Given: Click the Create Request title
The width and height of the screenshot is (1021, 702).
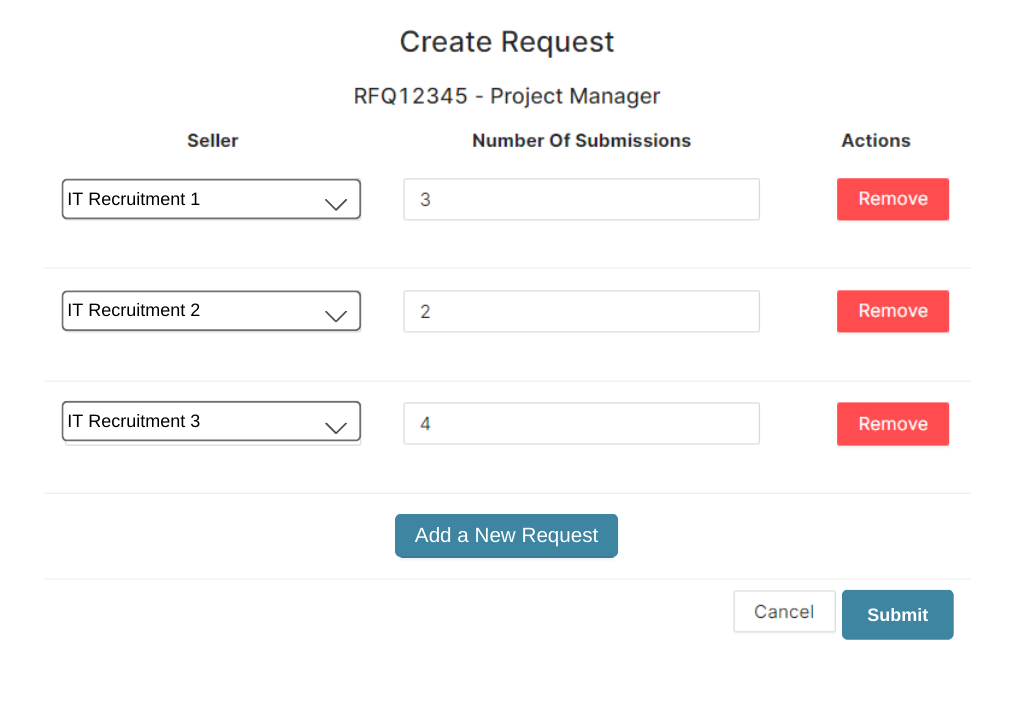Looking at the screenshot, I should coord(507,42).
